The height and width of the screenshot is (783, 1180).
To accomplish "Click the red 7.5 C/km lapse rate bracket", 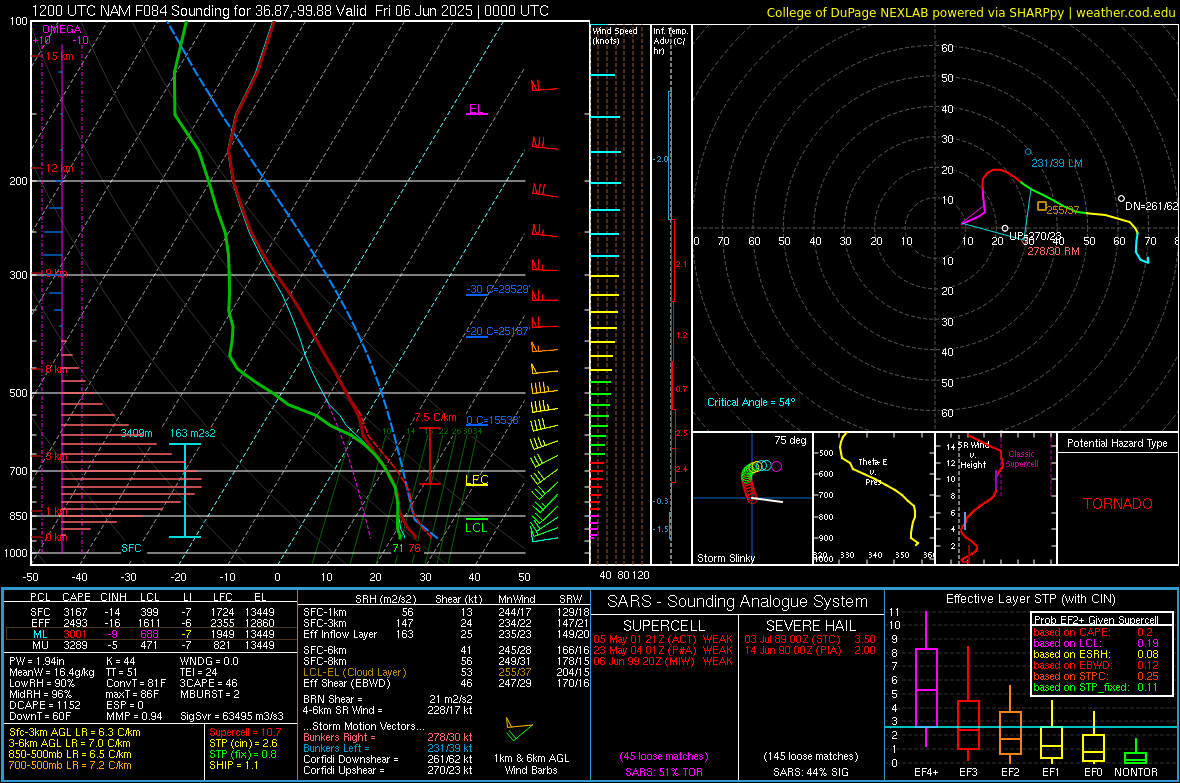I will (x=430, y=455).
